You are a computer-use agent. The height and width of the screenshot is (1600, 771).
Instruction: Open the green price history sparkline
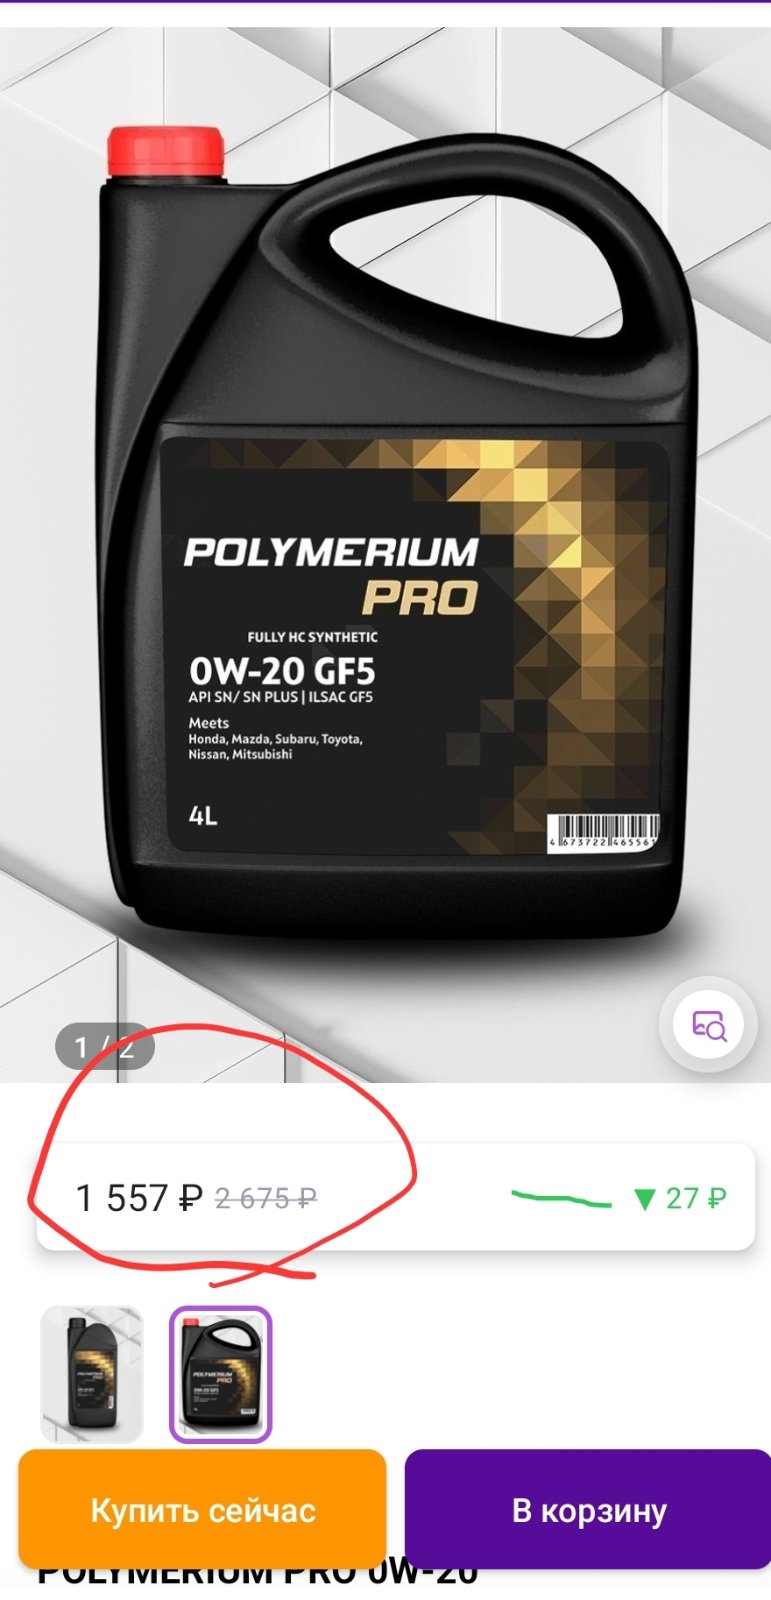[561, 1198]
